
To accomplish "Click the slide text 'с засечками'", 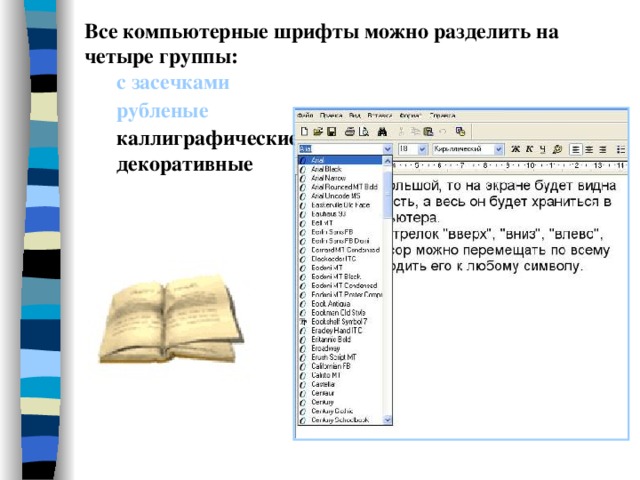I will click(x=173, y=83).
